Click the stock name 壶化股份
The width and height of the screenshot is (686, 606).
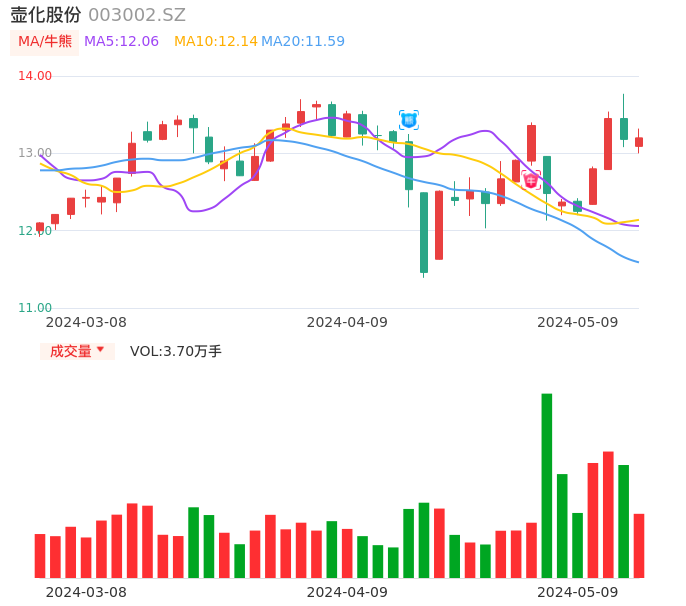point(46,15)
